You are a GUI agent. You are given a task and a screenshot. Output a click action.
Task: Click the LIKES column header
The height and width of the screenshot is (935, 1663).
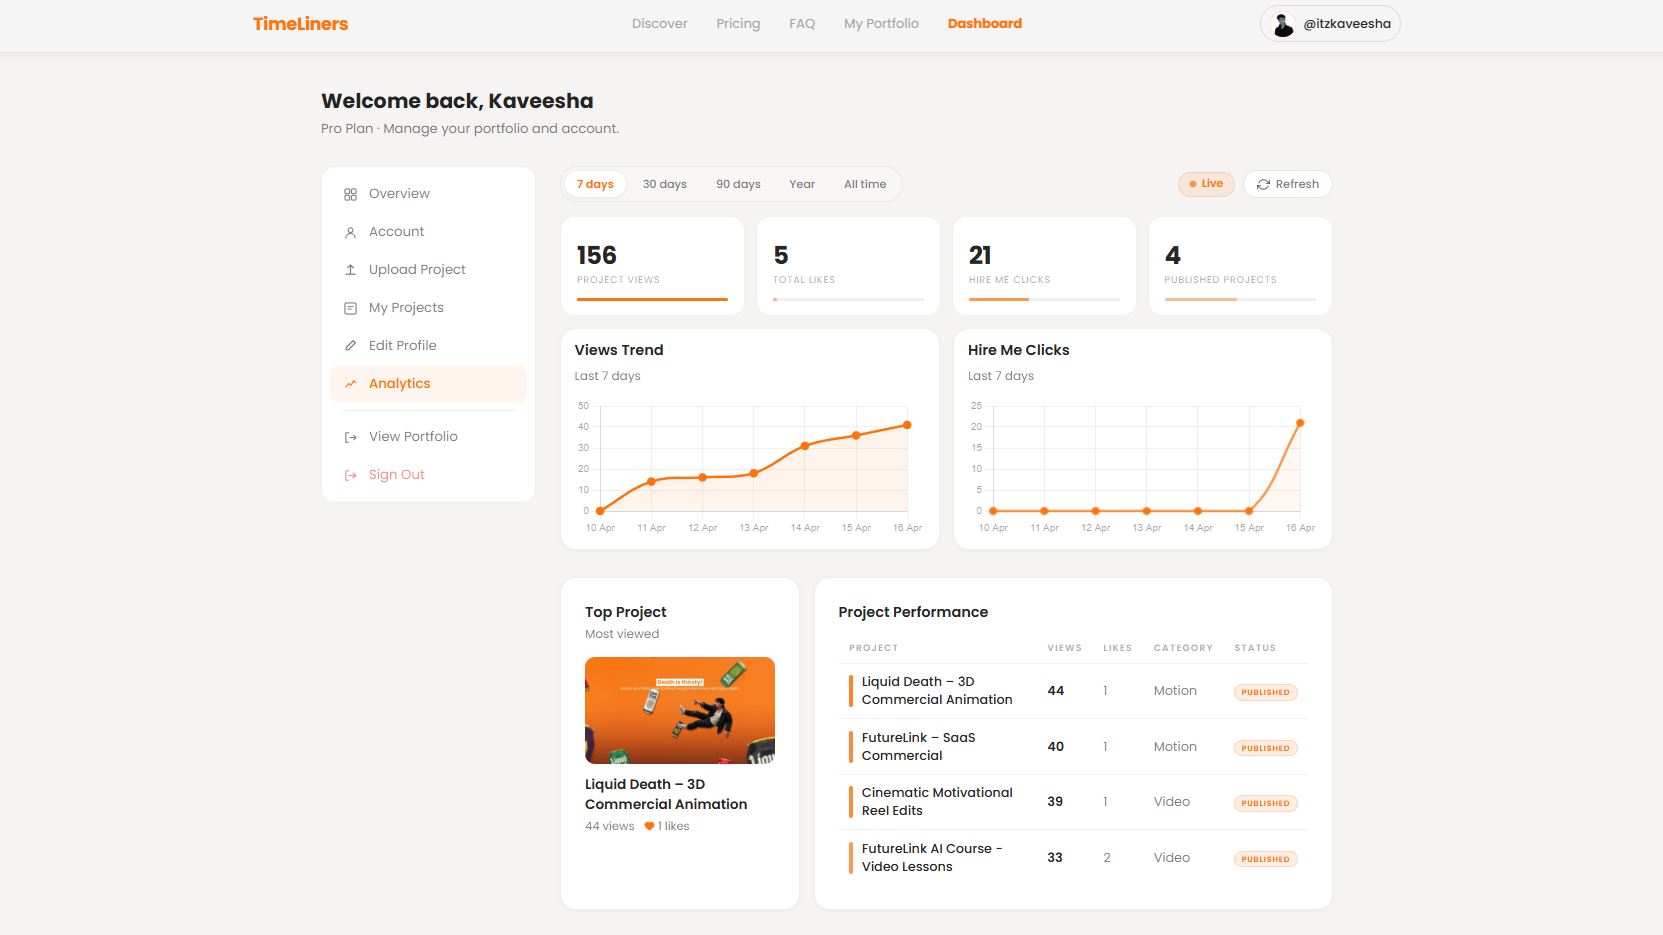tap(1117, 648)
